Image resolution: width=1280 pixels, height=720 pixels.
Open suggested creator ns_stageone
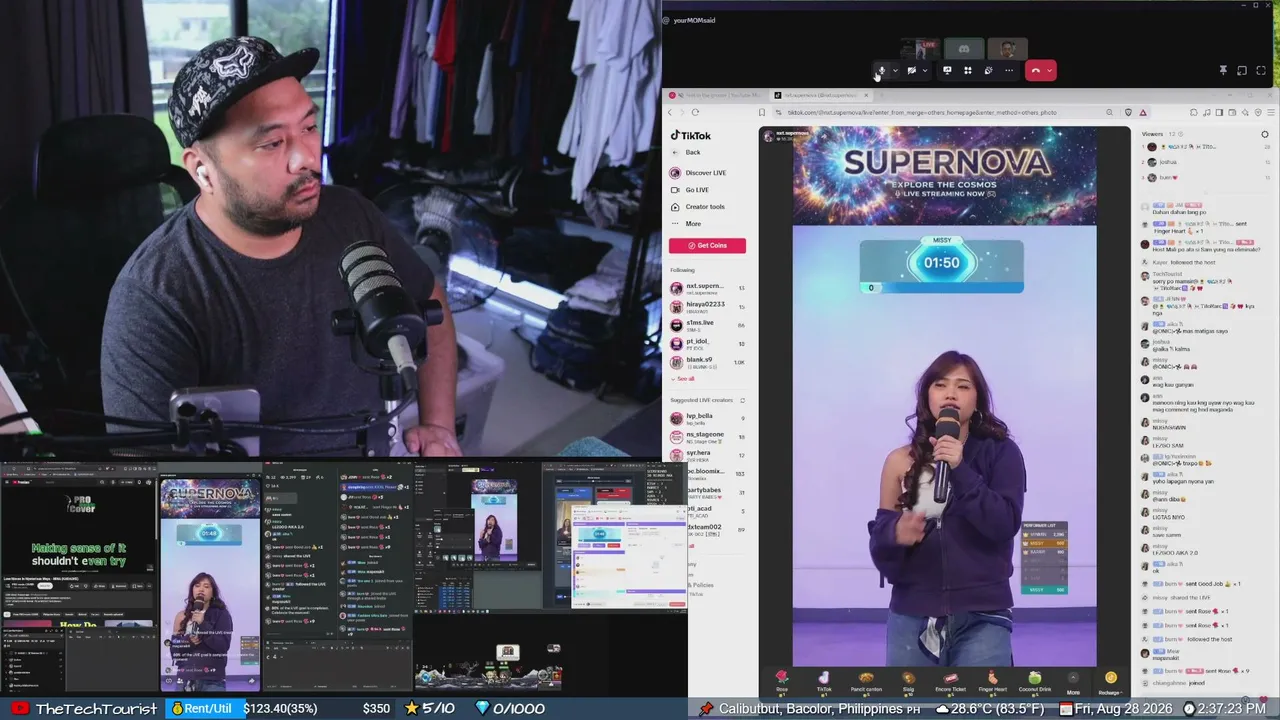pos(708,436)
